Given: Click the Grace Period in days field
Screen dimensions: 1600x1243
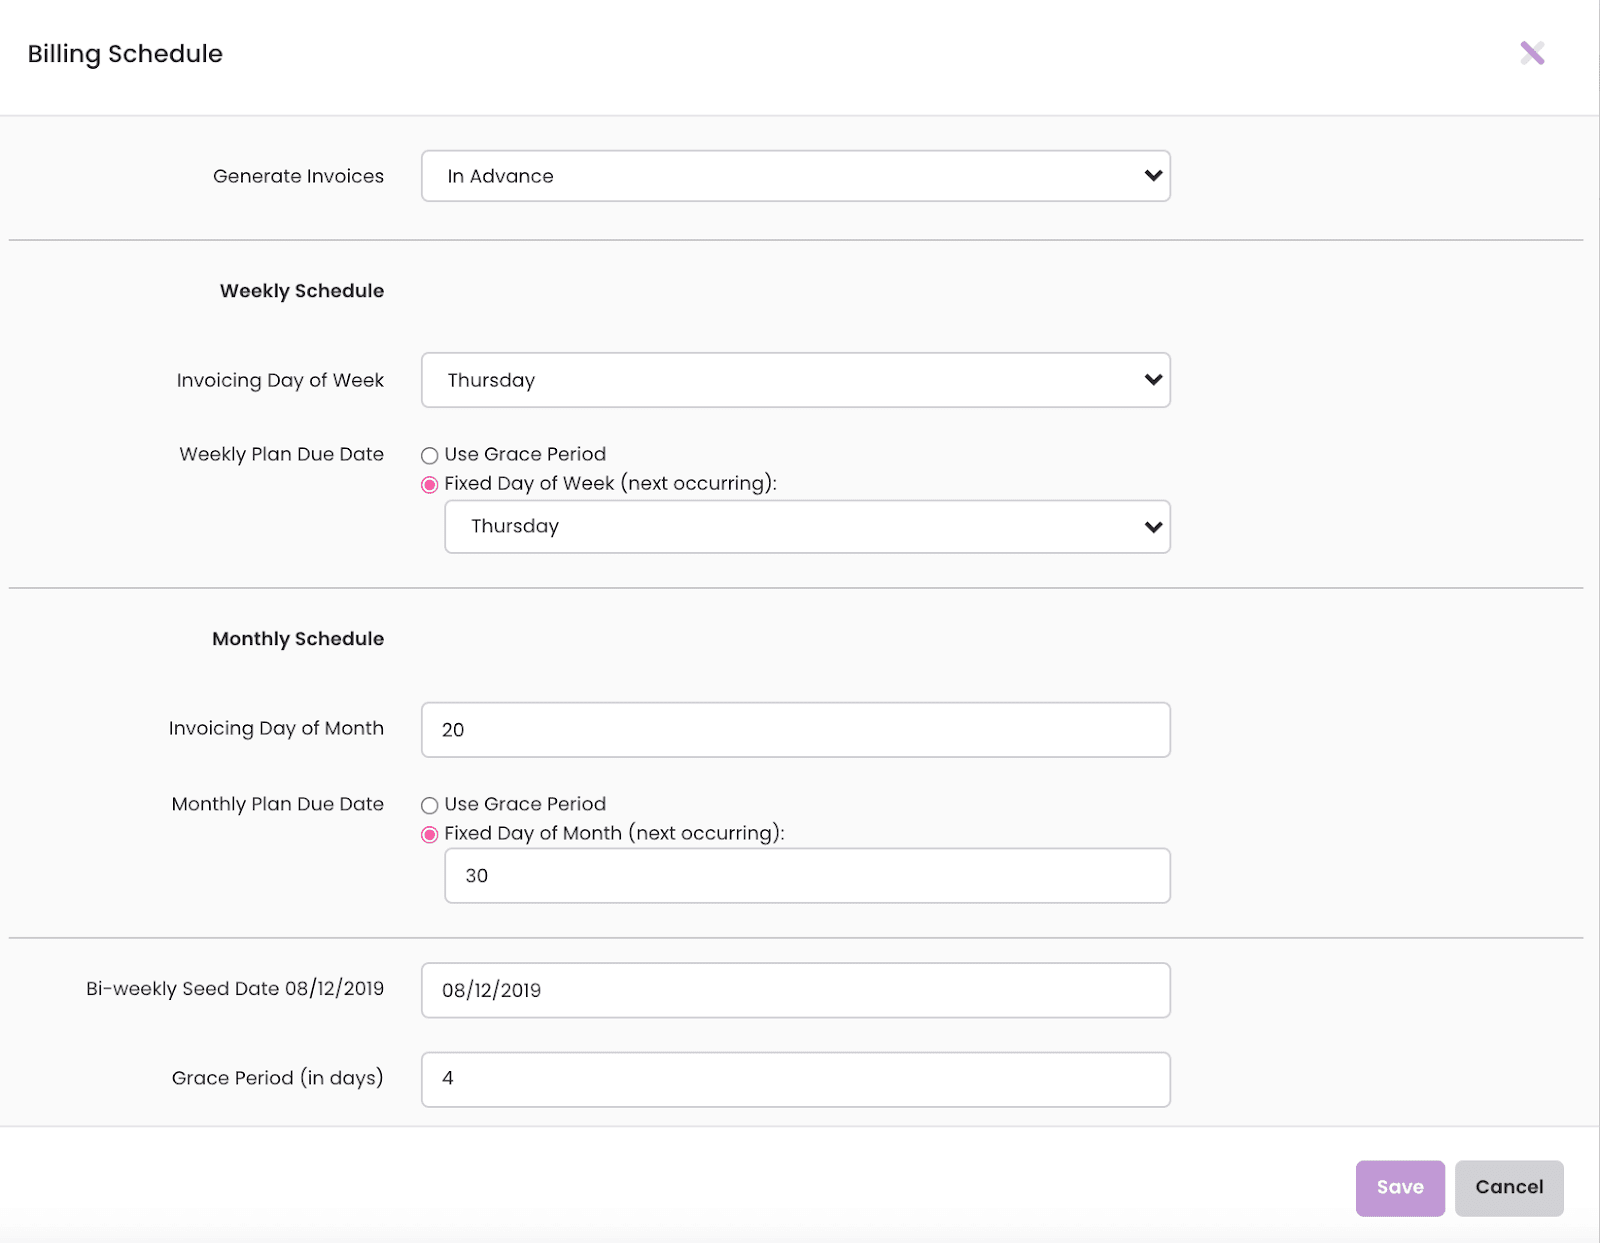Looking at the screenshot, I should click(795, 1079).
